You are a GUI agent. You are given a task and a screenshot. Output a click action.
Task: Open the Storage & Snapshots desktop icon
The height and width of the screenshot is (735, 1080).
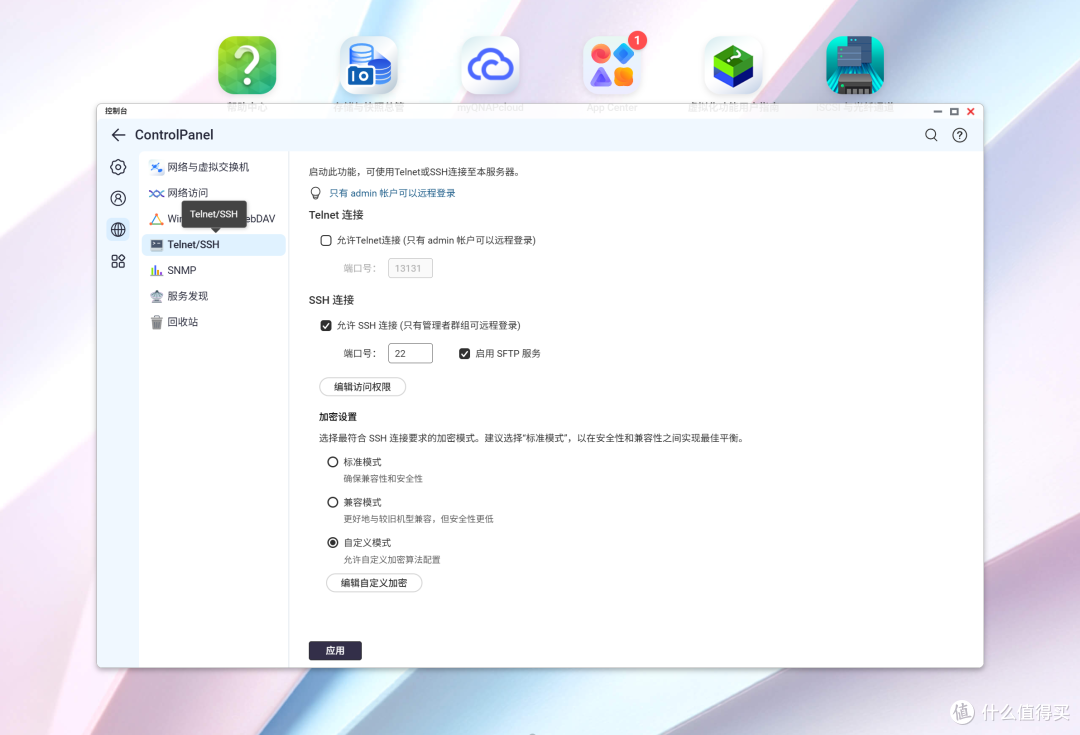point(368,65)
